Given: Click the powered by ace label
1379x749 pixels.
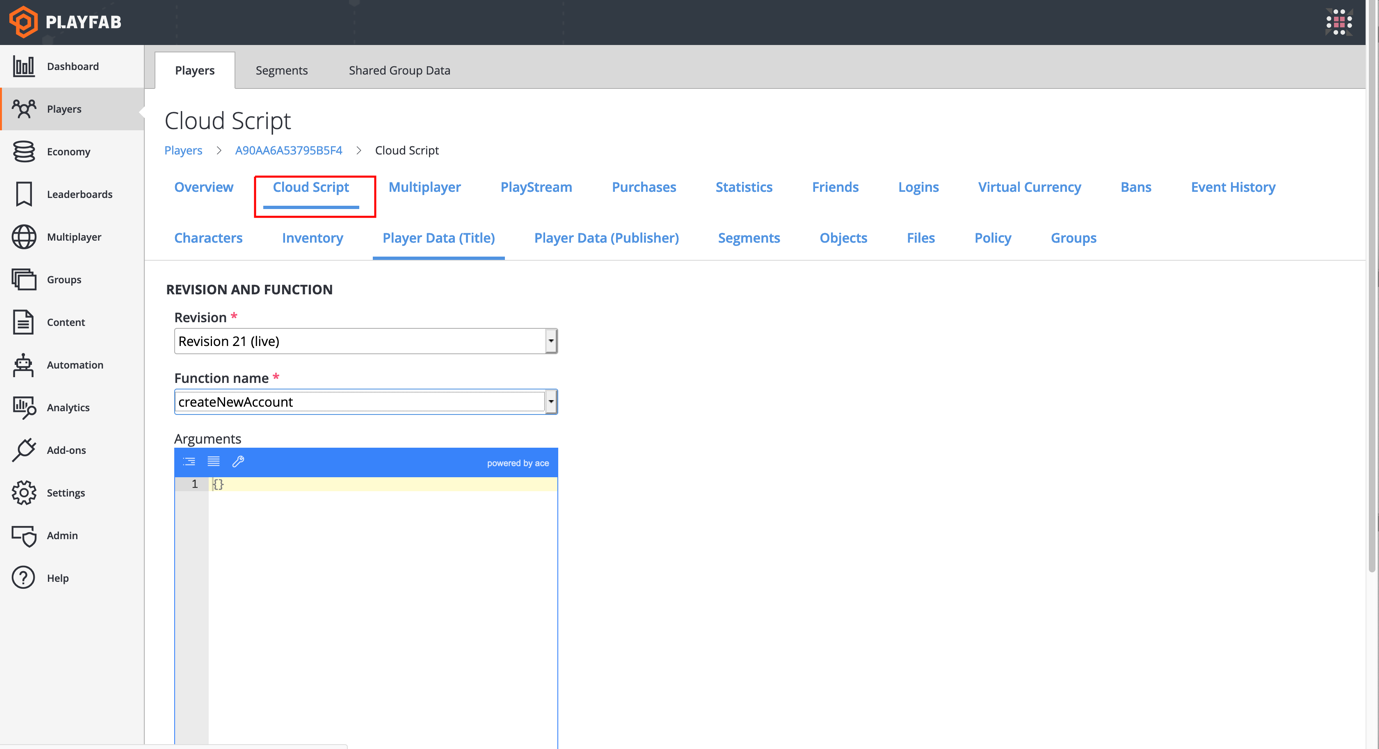Looking at the screenshot, I should point(518,463).
